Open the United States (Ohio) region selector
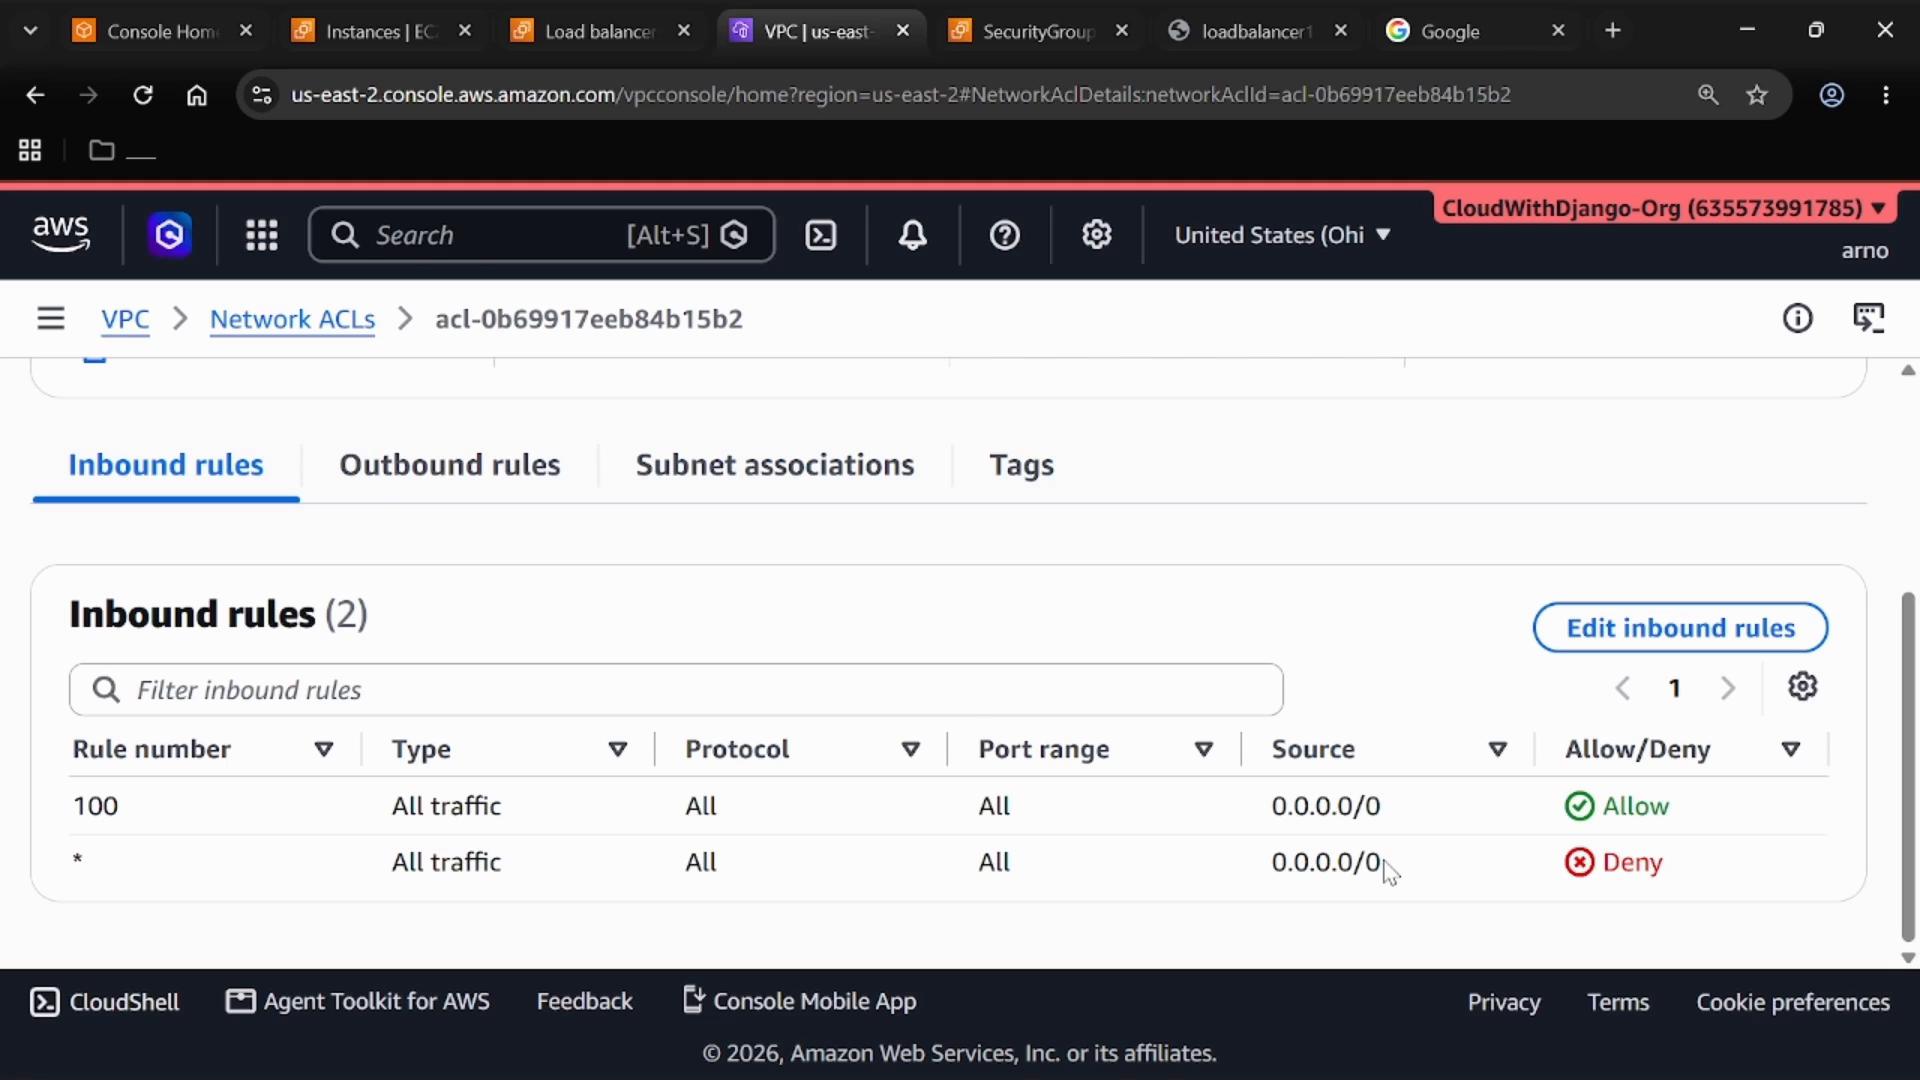Screen dimensions: 1920x1080 point(1282,235)
